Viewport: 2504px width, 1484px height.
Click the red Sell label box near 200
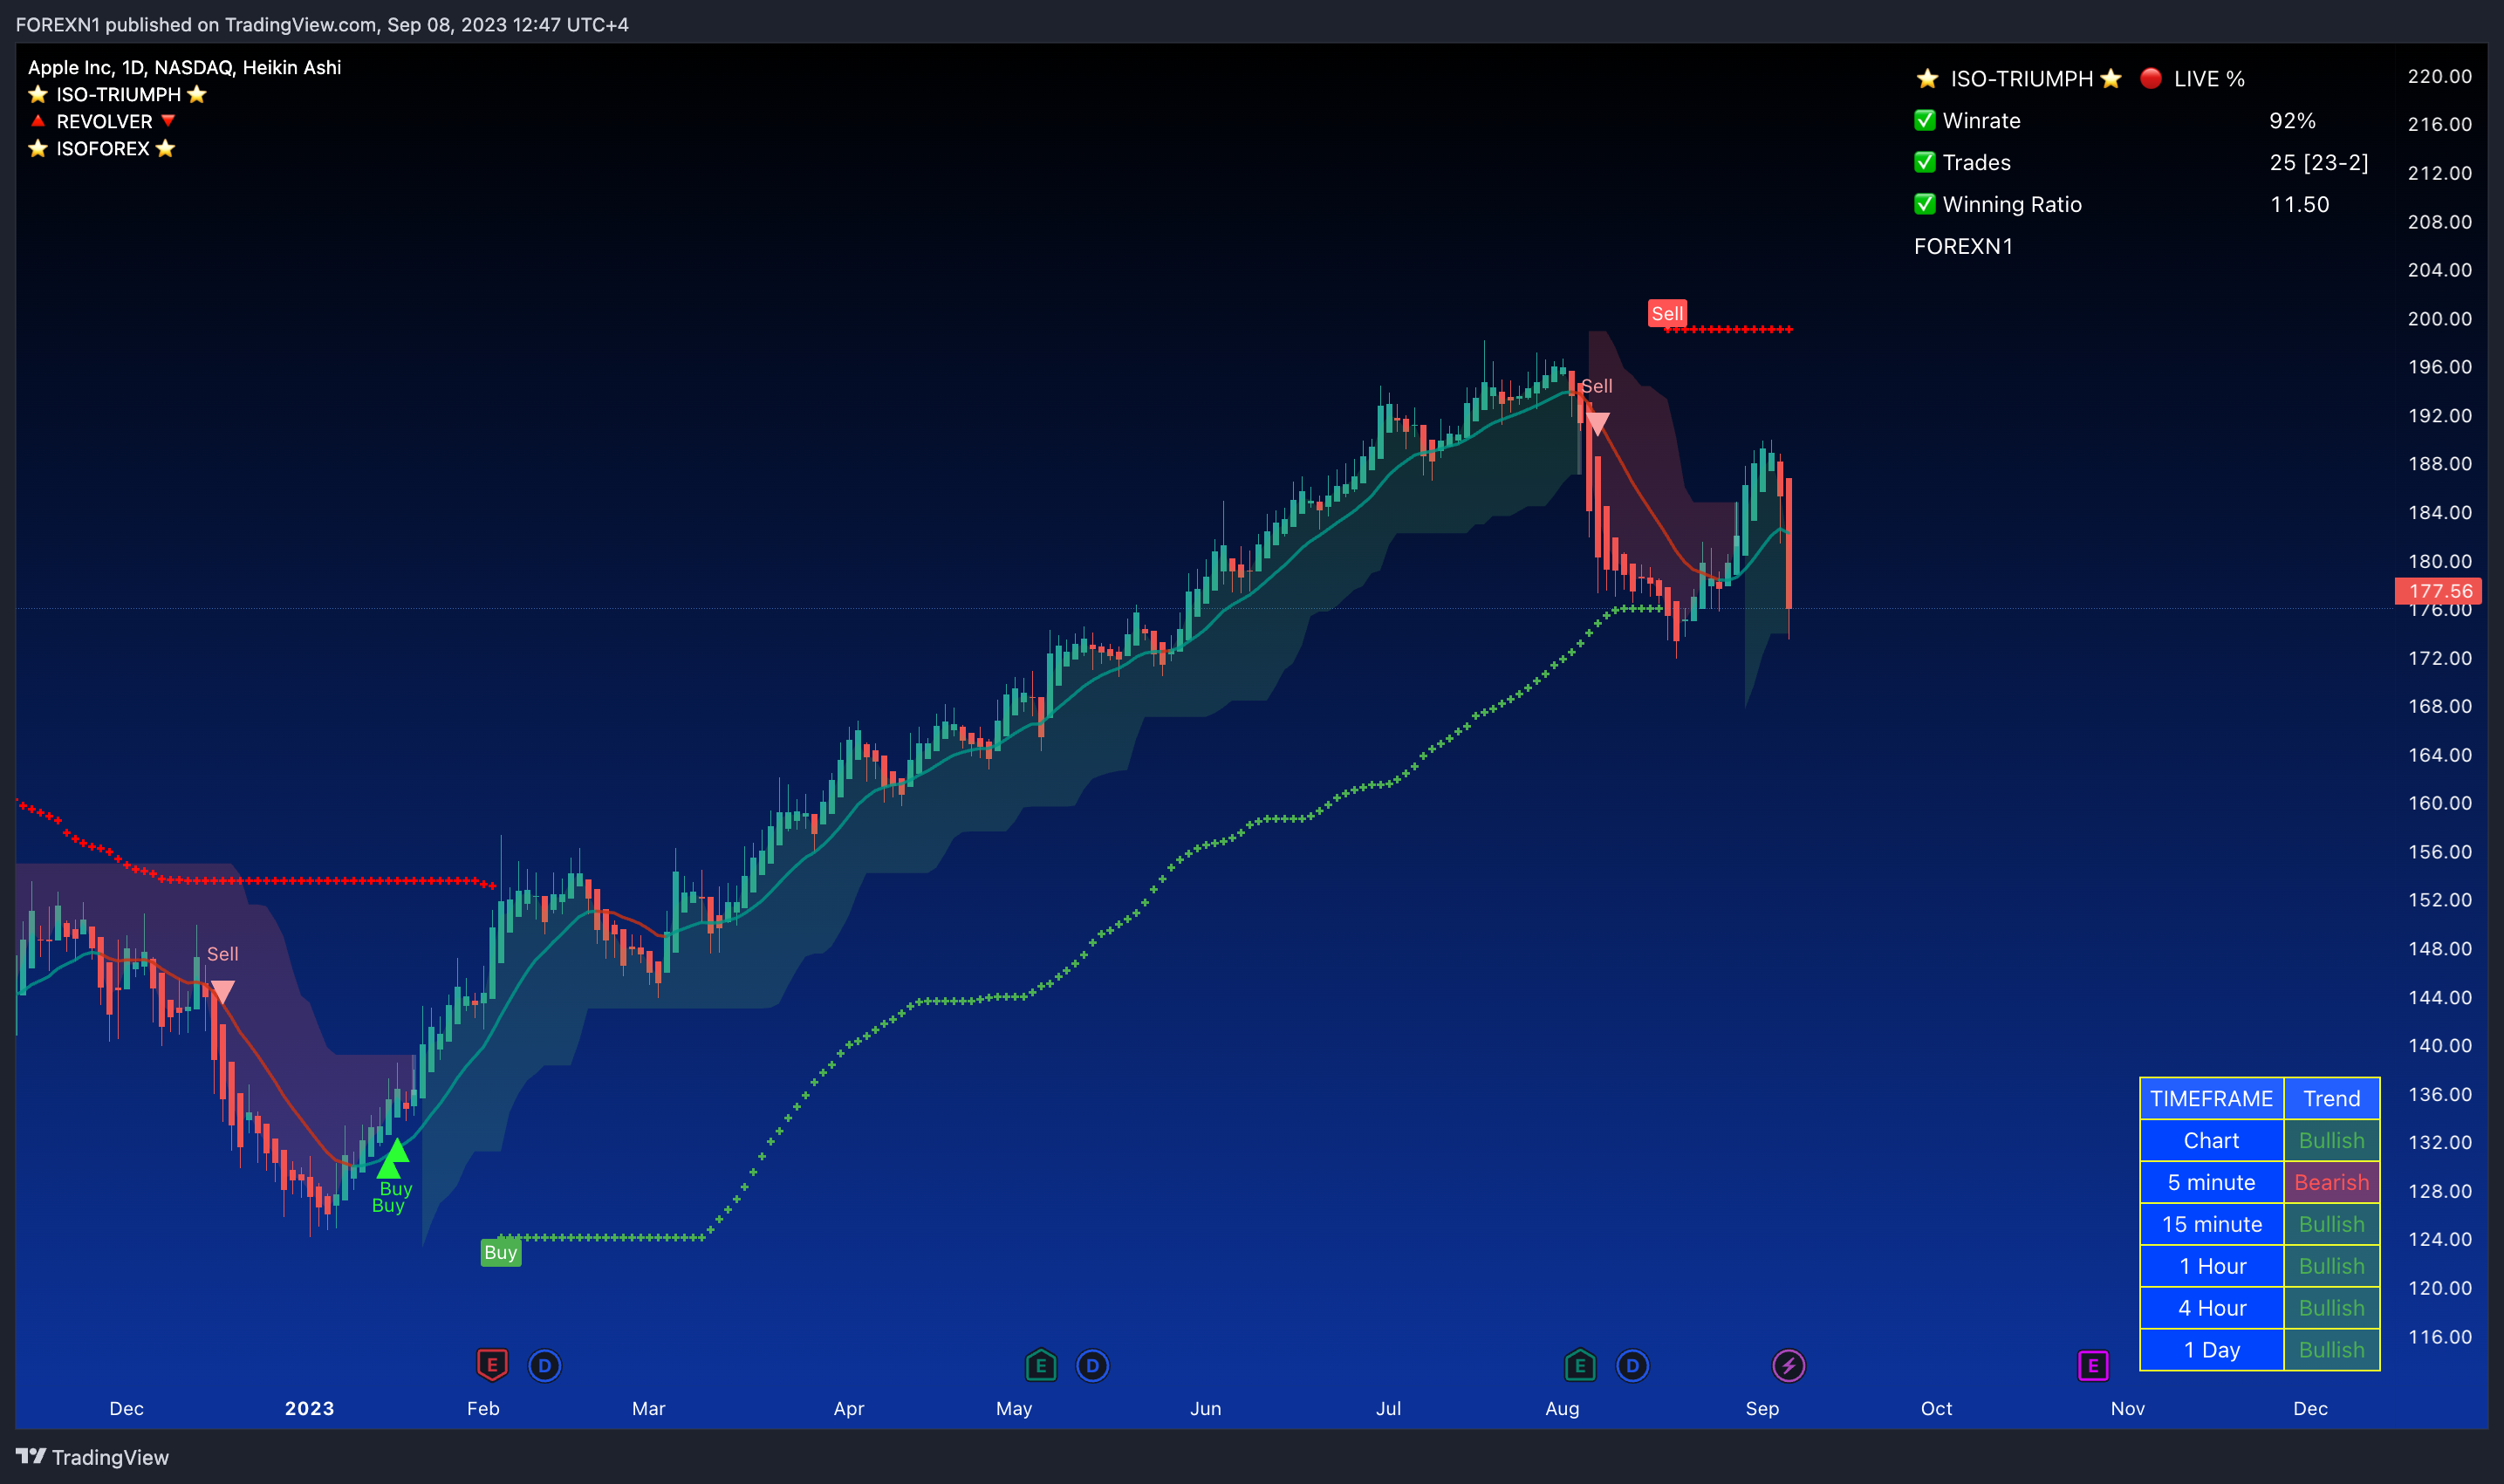(1666, 313)
